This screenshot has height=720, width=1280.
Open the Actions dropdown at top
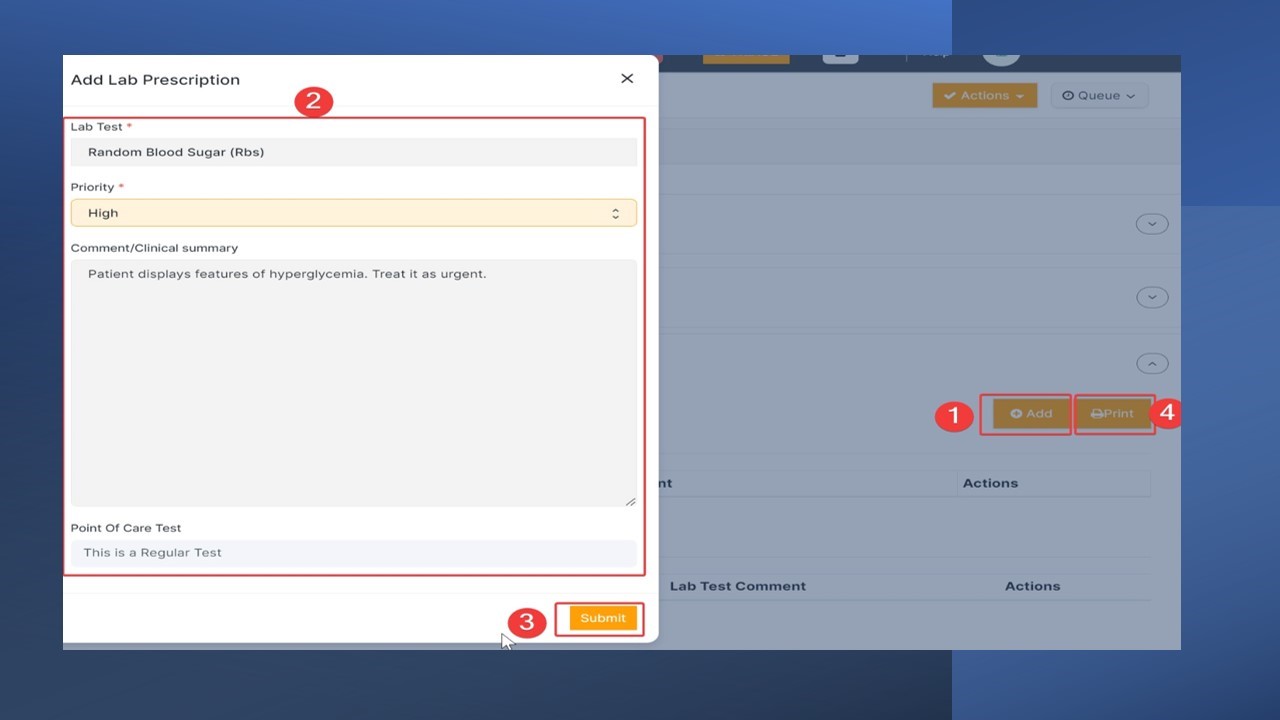tap(985, 96)
